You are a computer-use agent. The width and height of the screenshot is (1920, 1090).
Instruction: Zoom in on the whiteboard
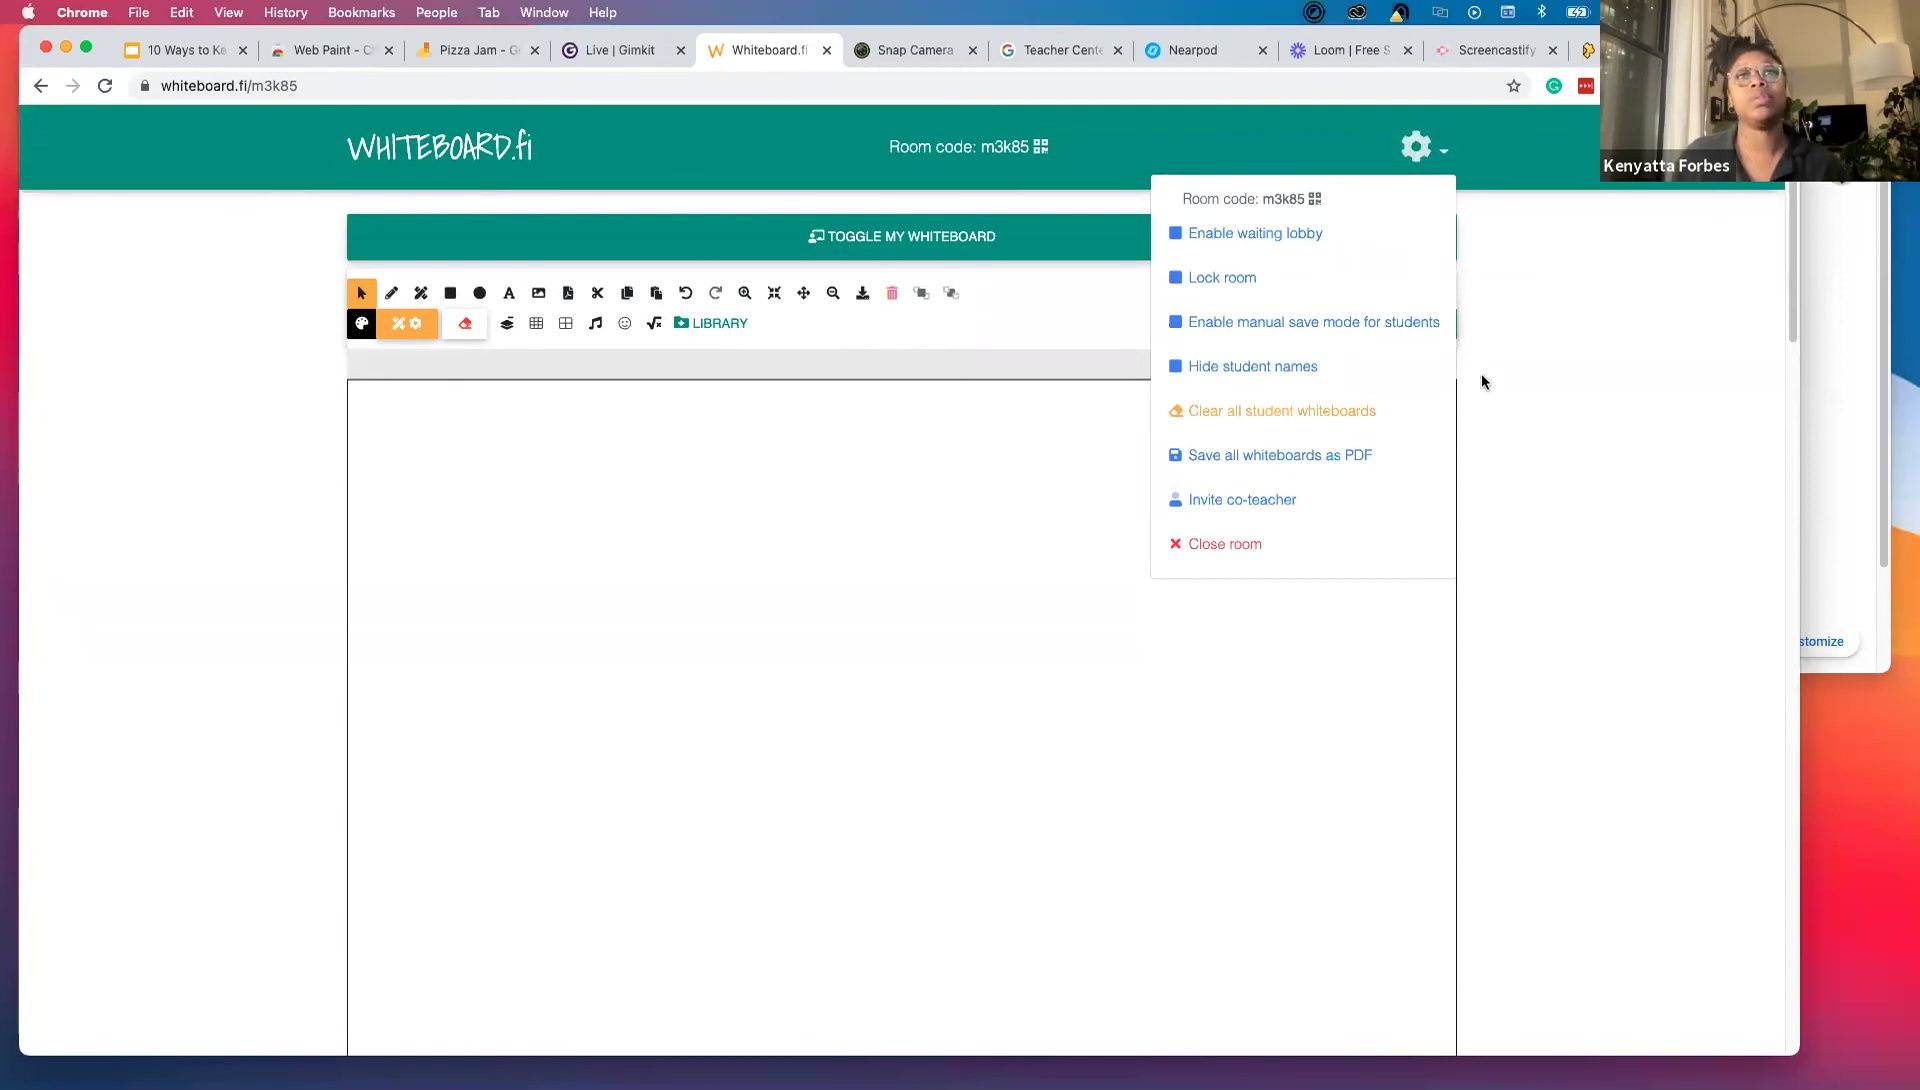(745, 293)
